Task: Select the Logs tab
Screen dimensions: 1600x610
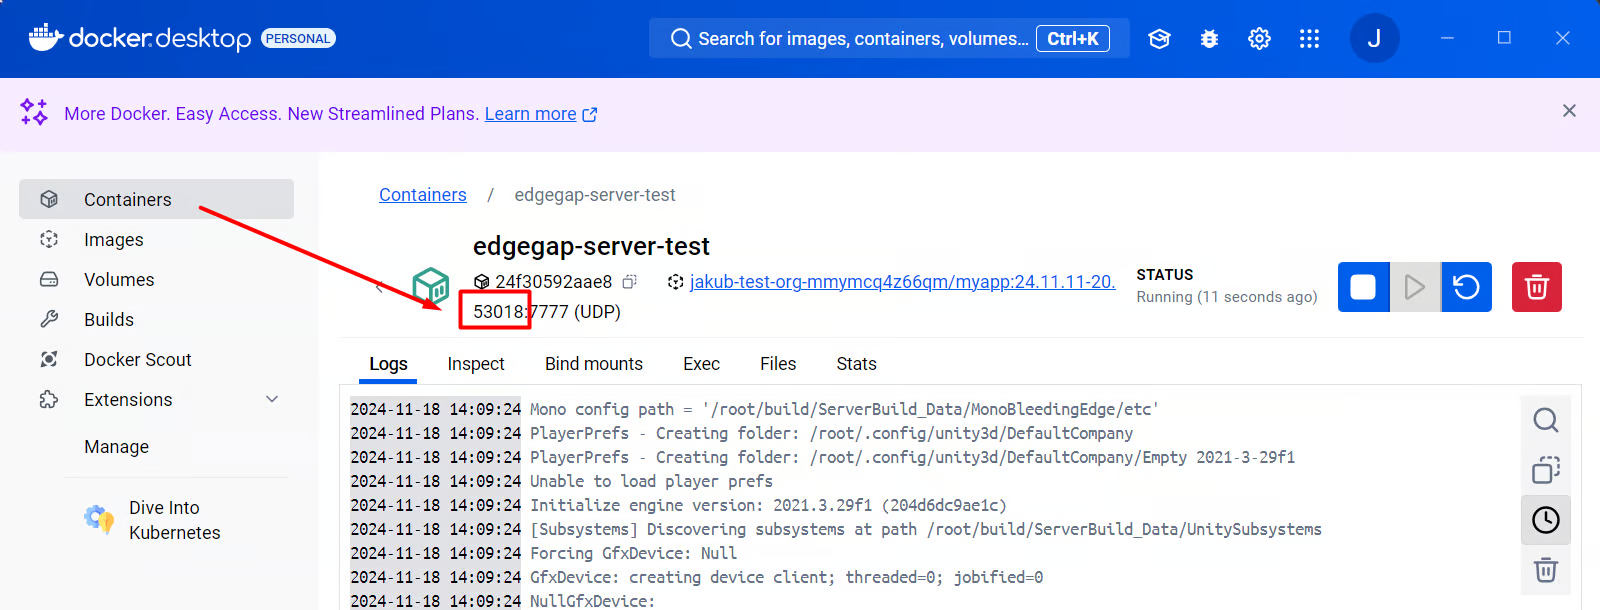Action: tap(388, 364)
